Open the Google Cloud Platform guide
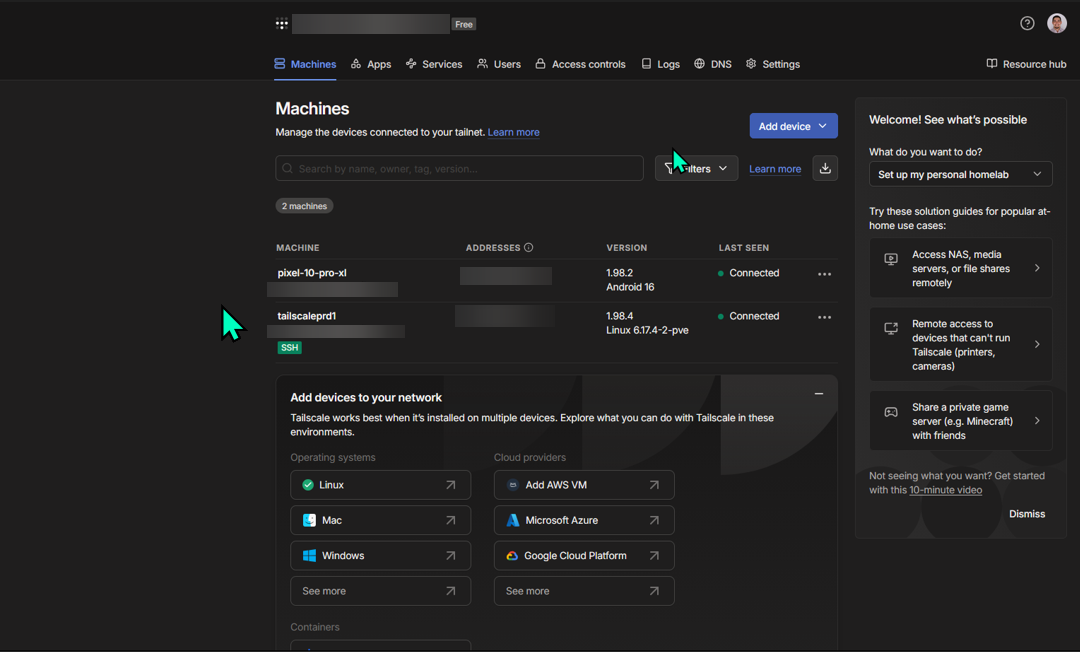 click(584, 556)
